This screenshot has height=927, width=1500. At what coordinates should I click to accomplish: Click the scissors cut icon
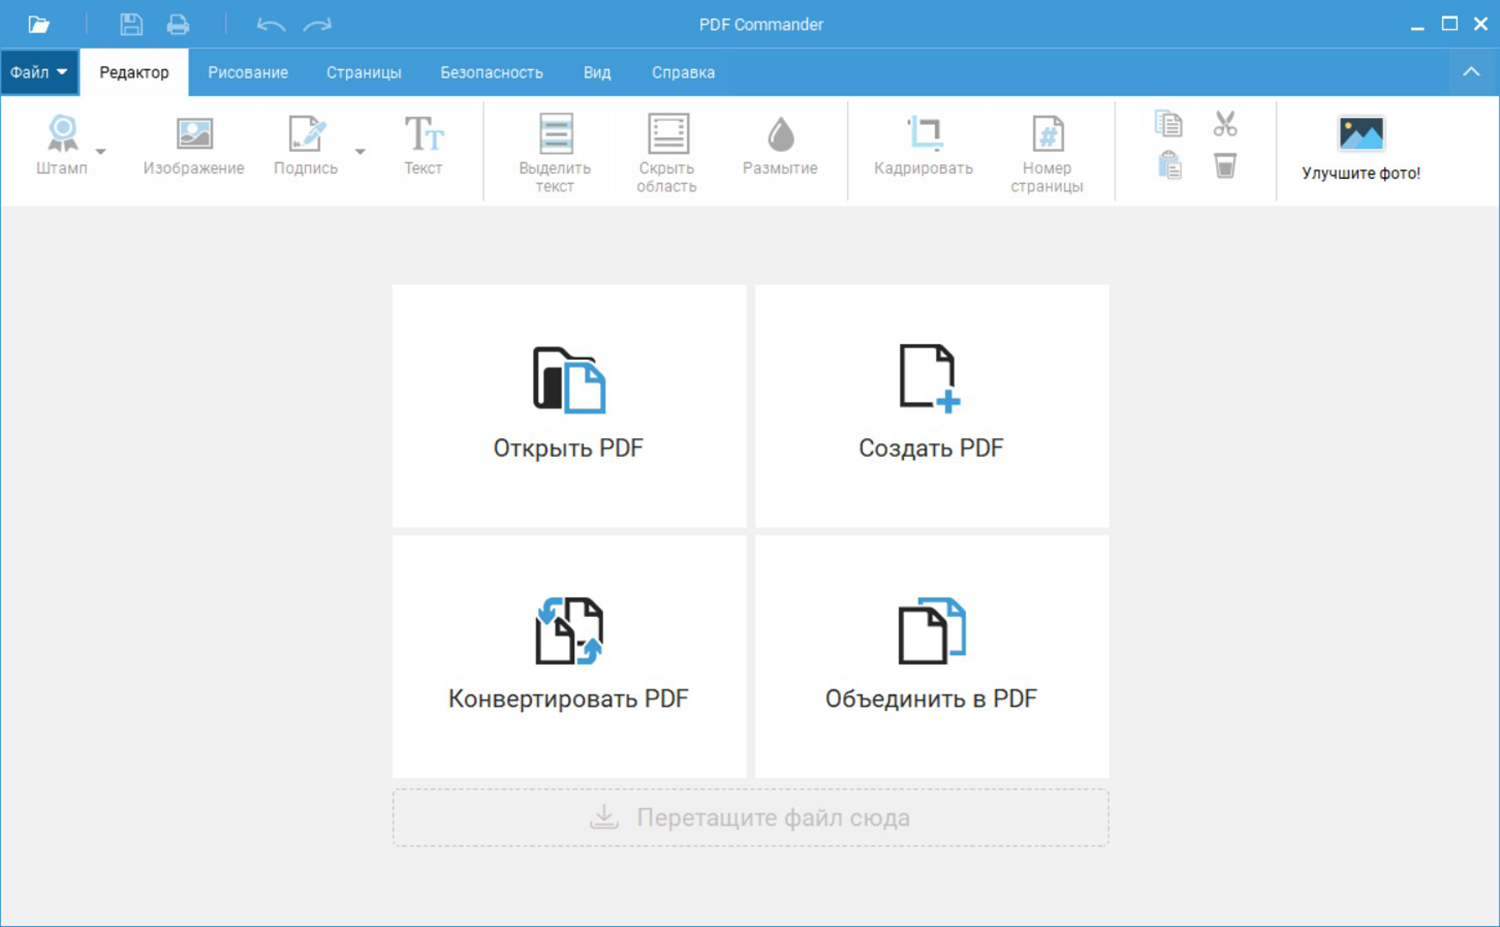coord(1225,124)
